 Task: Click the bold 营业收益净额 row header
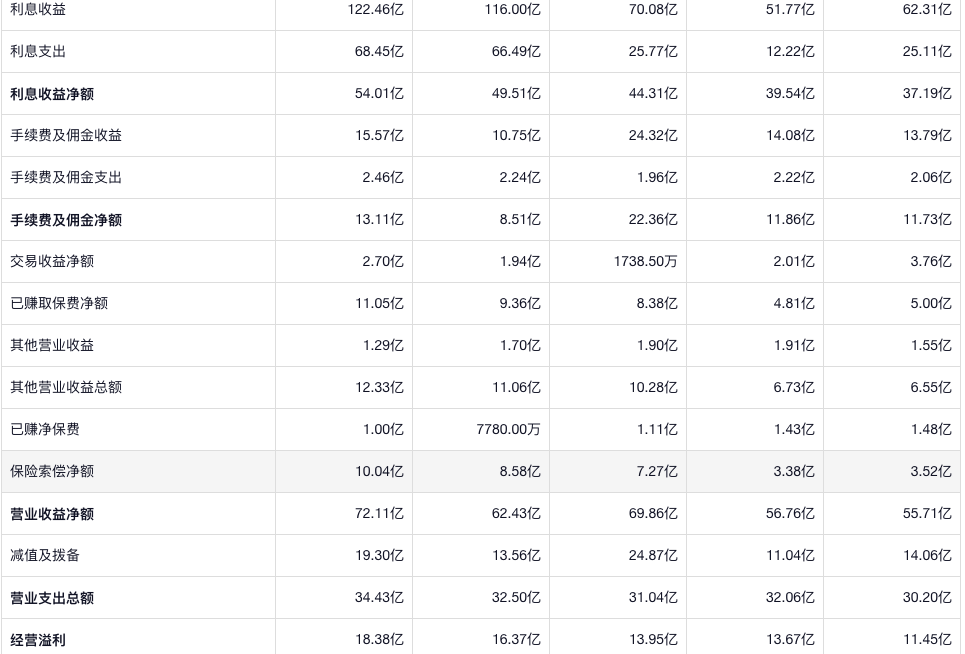point(52,514)
